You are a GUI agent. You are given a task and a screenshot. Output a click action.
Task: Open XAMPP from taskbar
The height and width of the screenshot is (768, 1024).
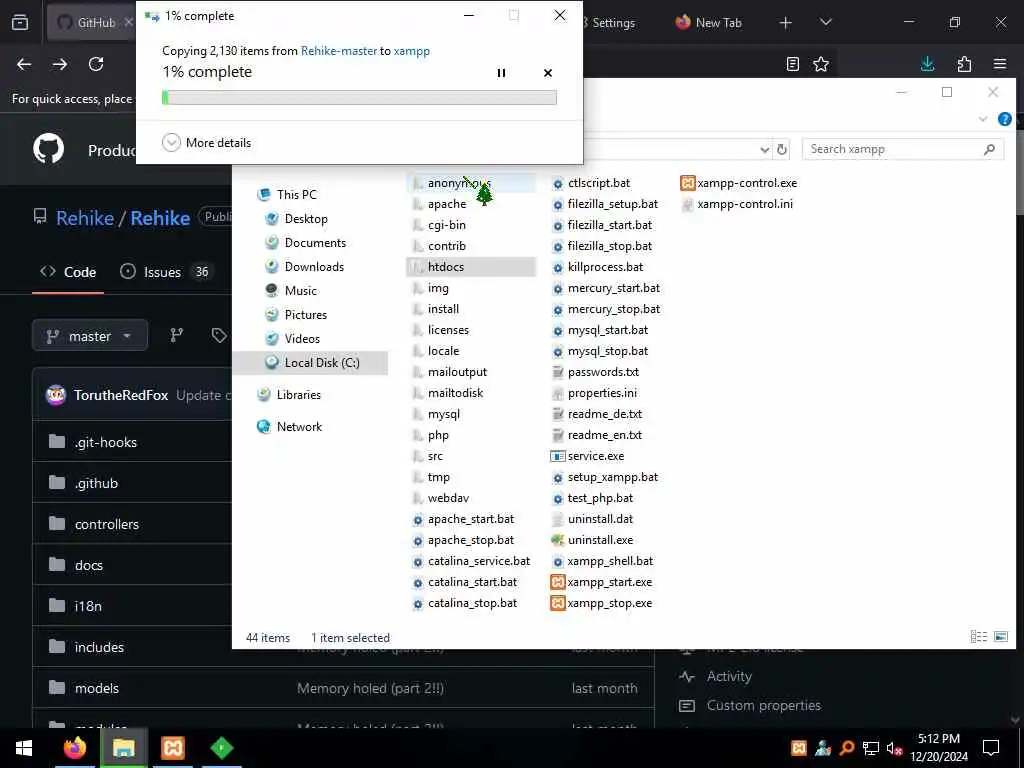coord(173,748)
